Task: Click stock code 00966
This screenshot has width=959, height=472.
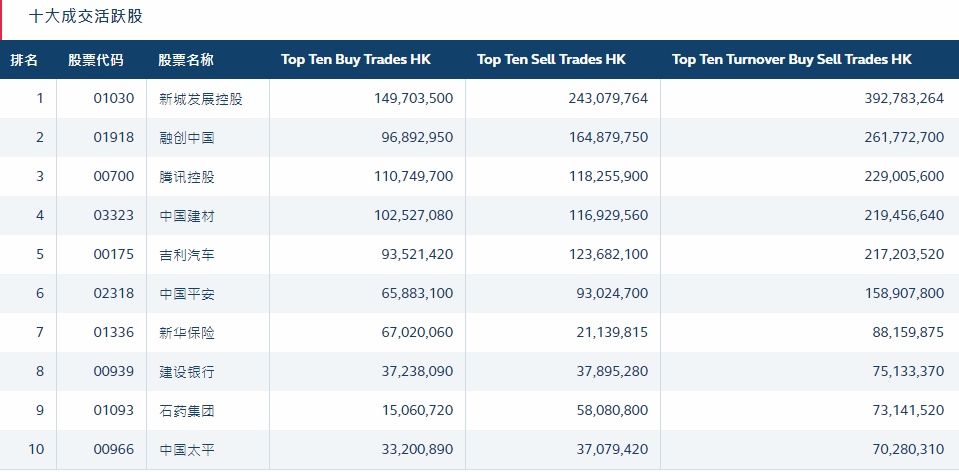Action: tap(113, 450)
